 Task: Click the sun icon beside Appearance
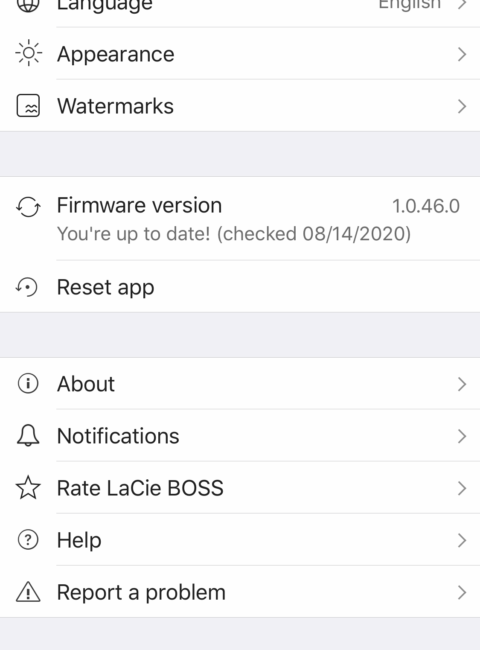pyautogui.click(x=29, y=53)
